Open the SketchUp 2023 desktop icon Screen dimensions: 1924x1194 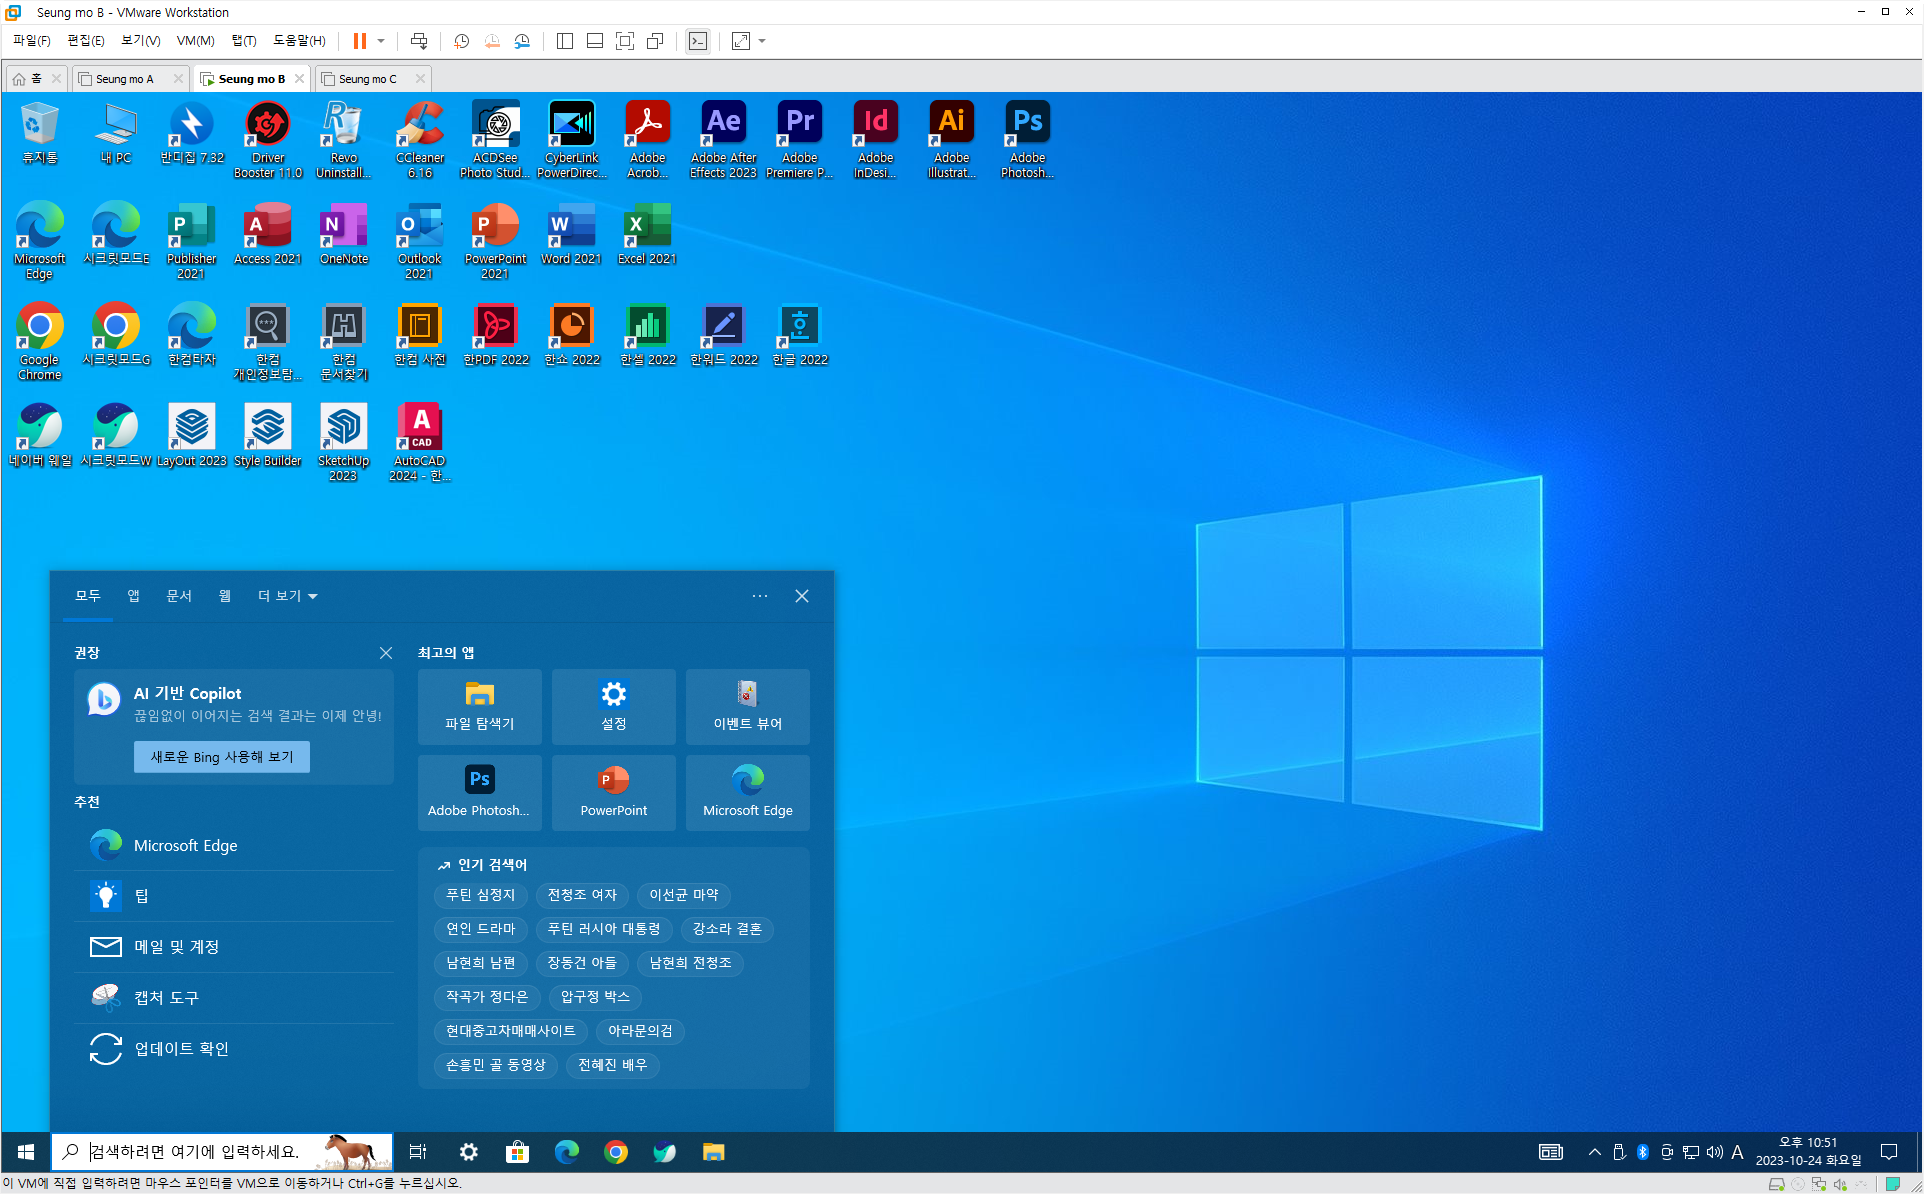point(343,442)
